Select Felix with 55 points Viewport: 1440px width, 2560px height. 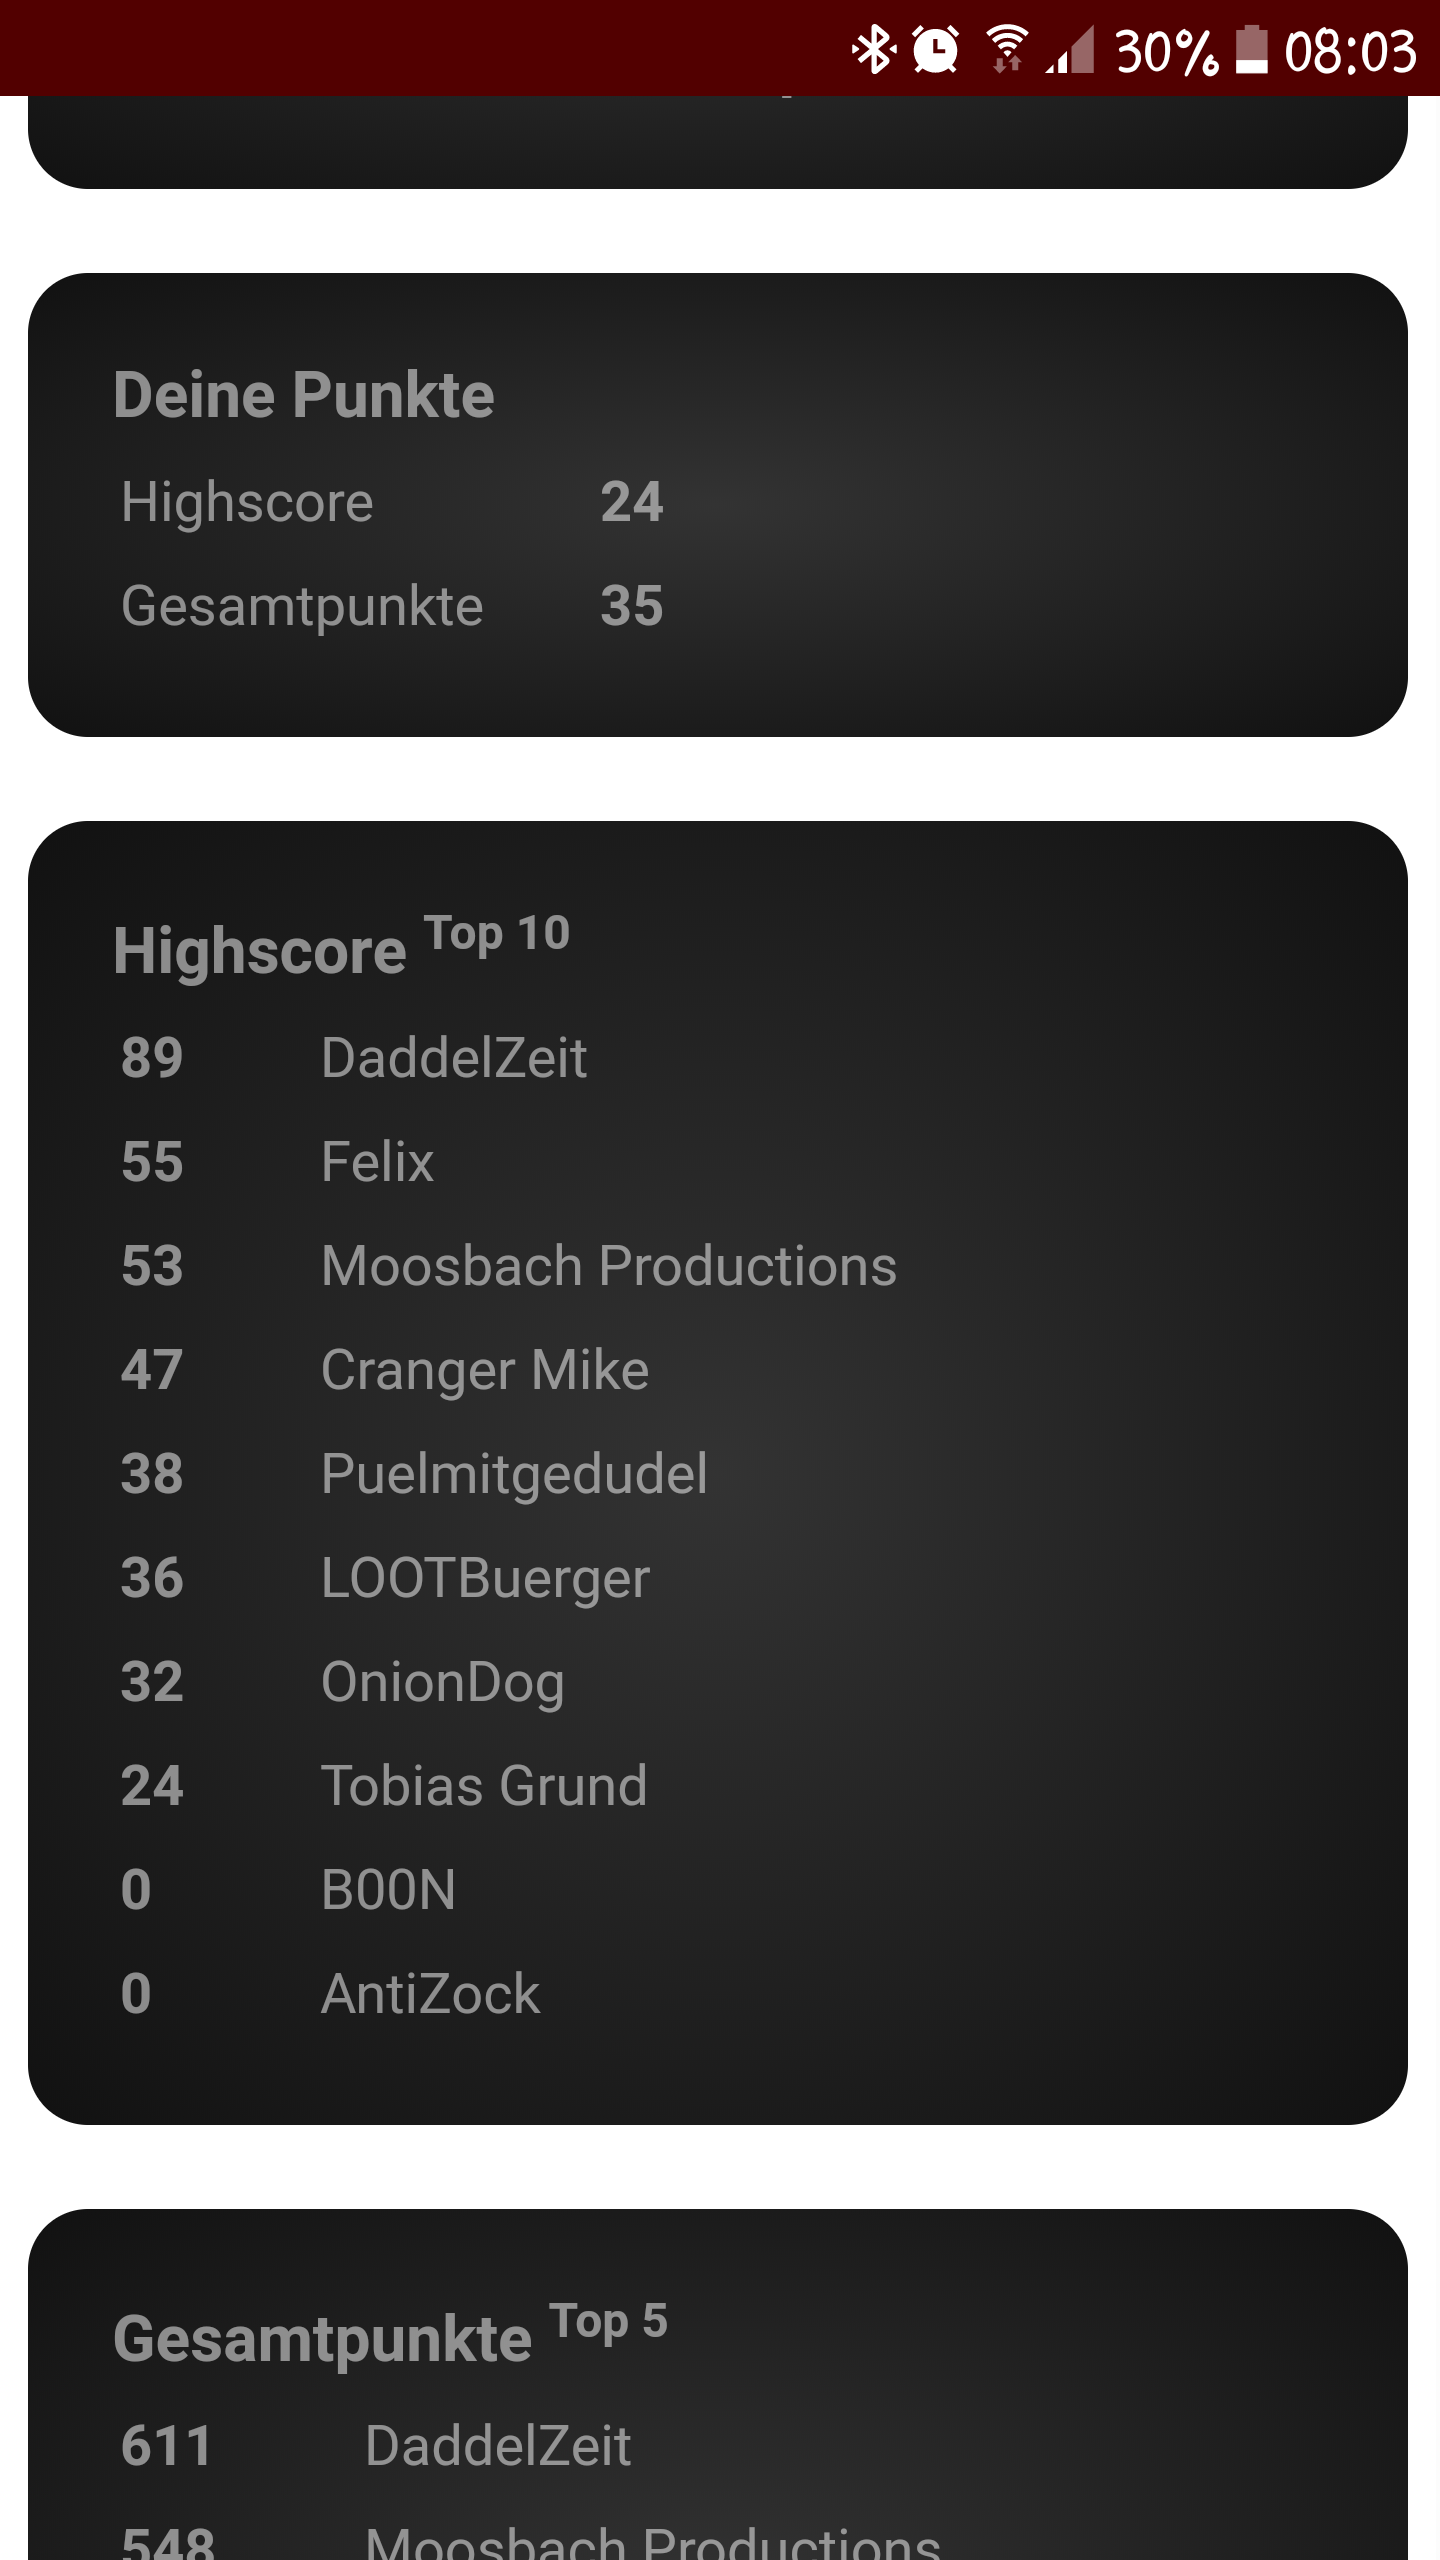[x=378, y=1162]
